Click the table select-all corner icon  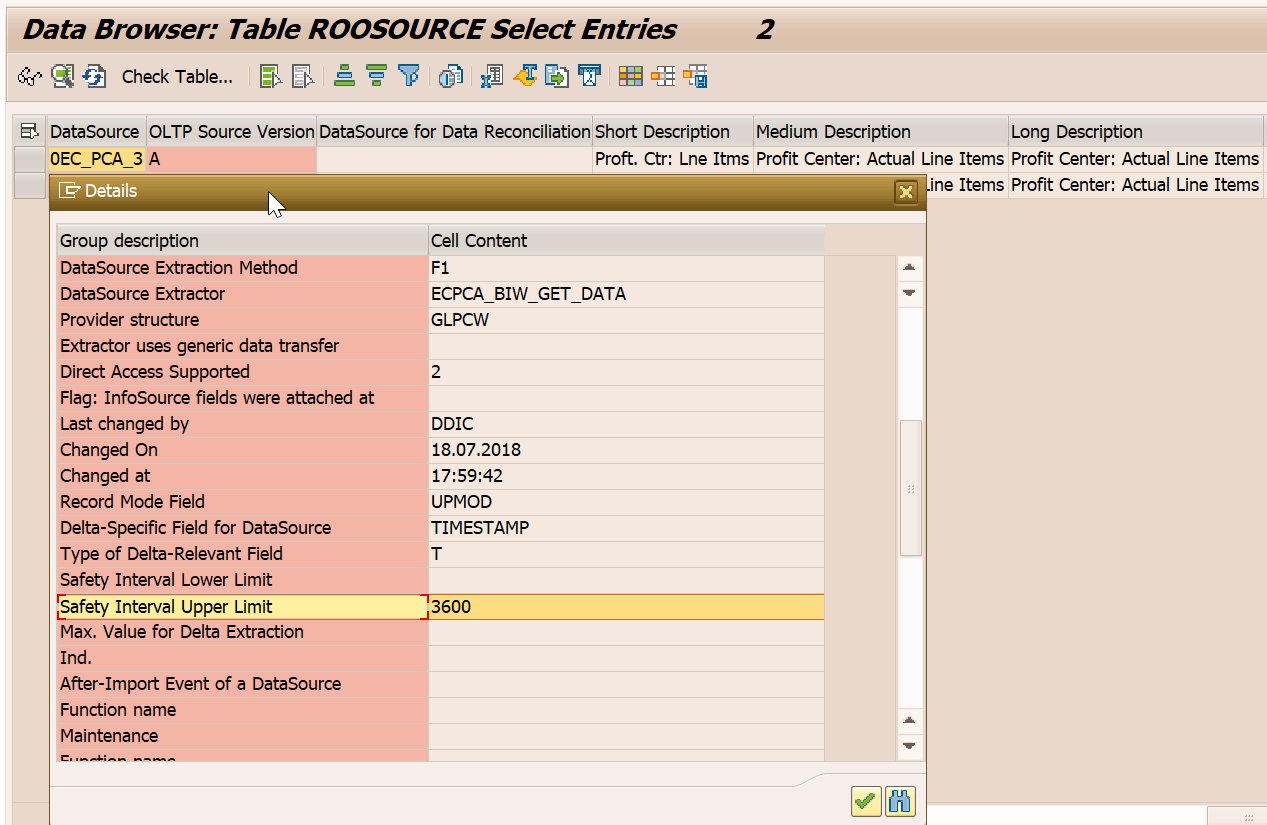coord(30,131)
